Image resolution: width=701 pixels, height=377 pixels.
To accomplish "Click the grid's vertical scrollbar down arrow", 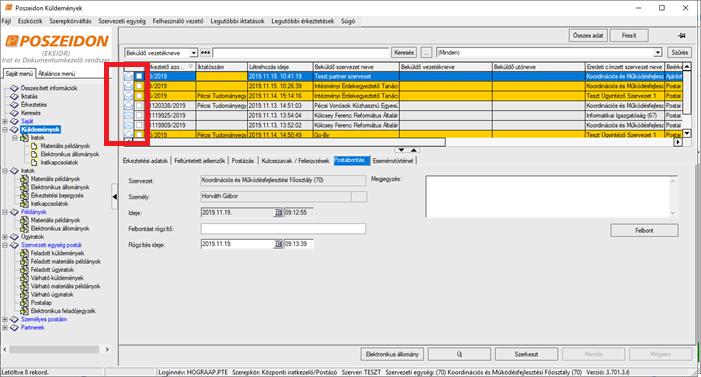I will pyautogui.click(x=687, y=134).
